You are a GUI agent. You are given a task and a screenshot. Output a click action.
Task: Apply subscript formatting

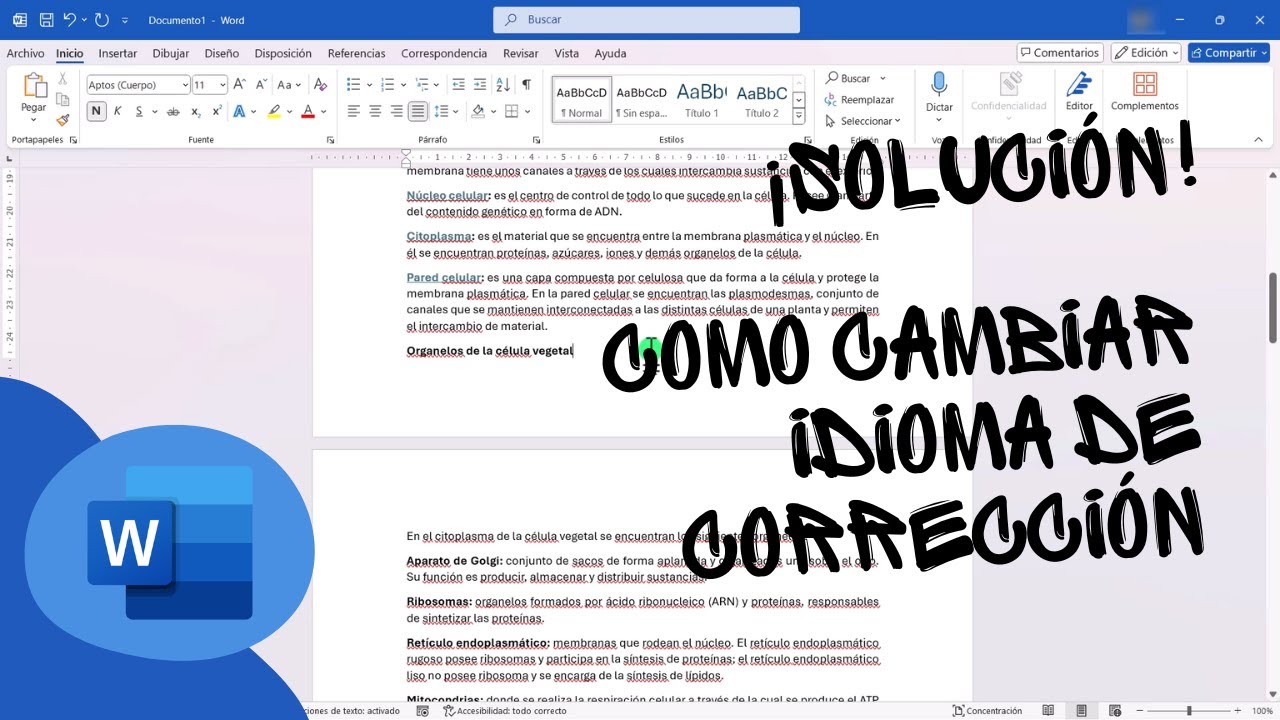coord(195,112)
